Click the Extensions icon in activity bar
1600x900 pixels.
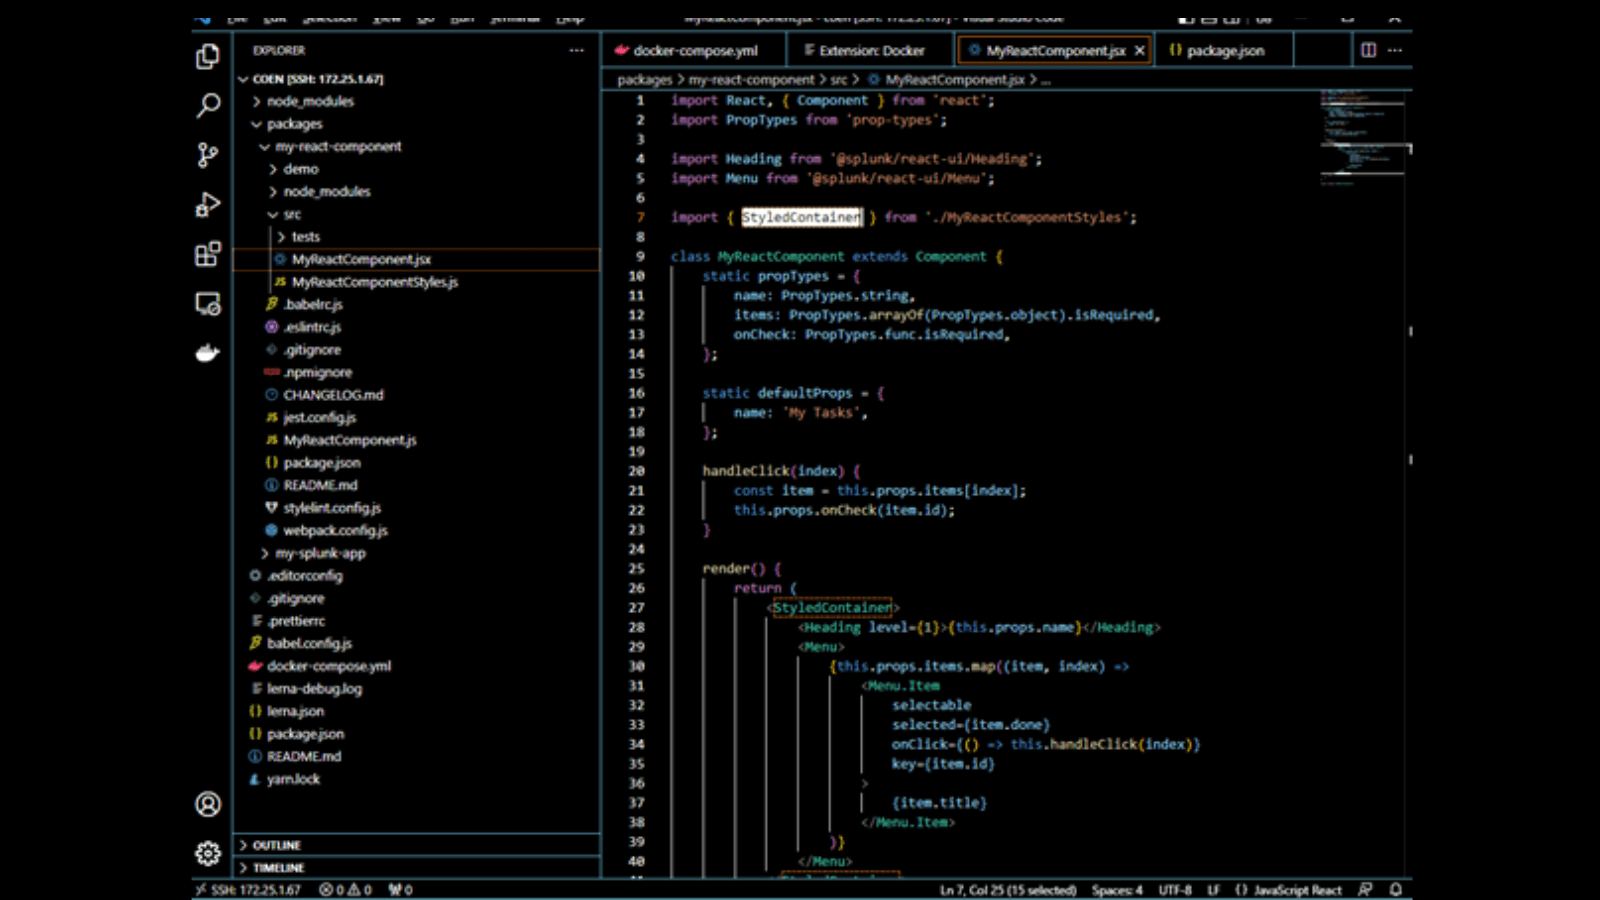point(207,255)
